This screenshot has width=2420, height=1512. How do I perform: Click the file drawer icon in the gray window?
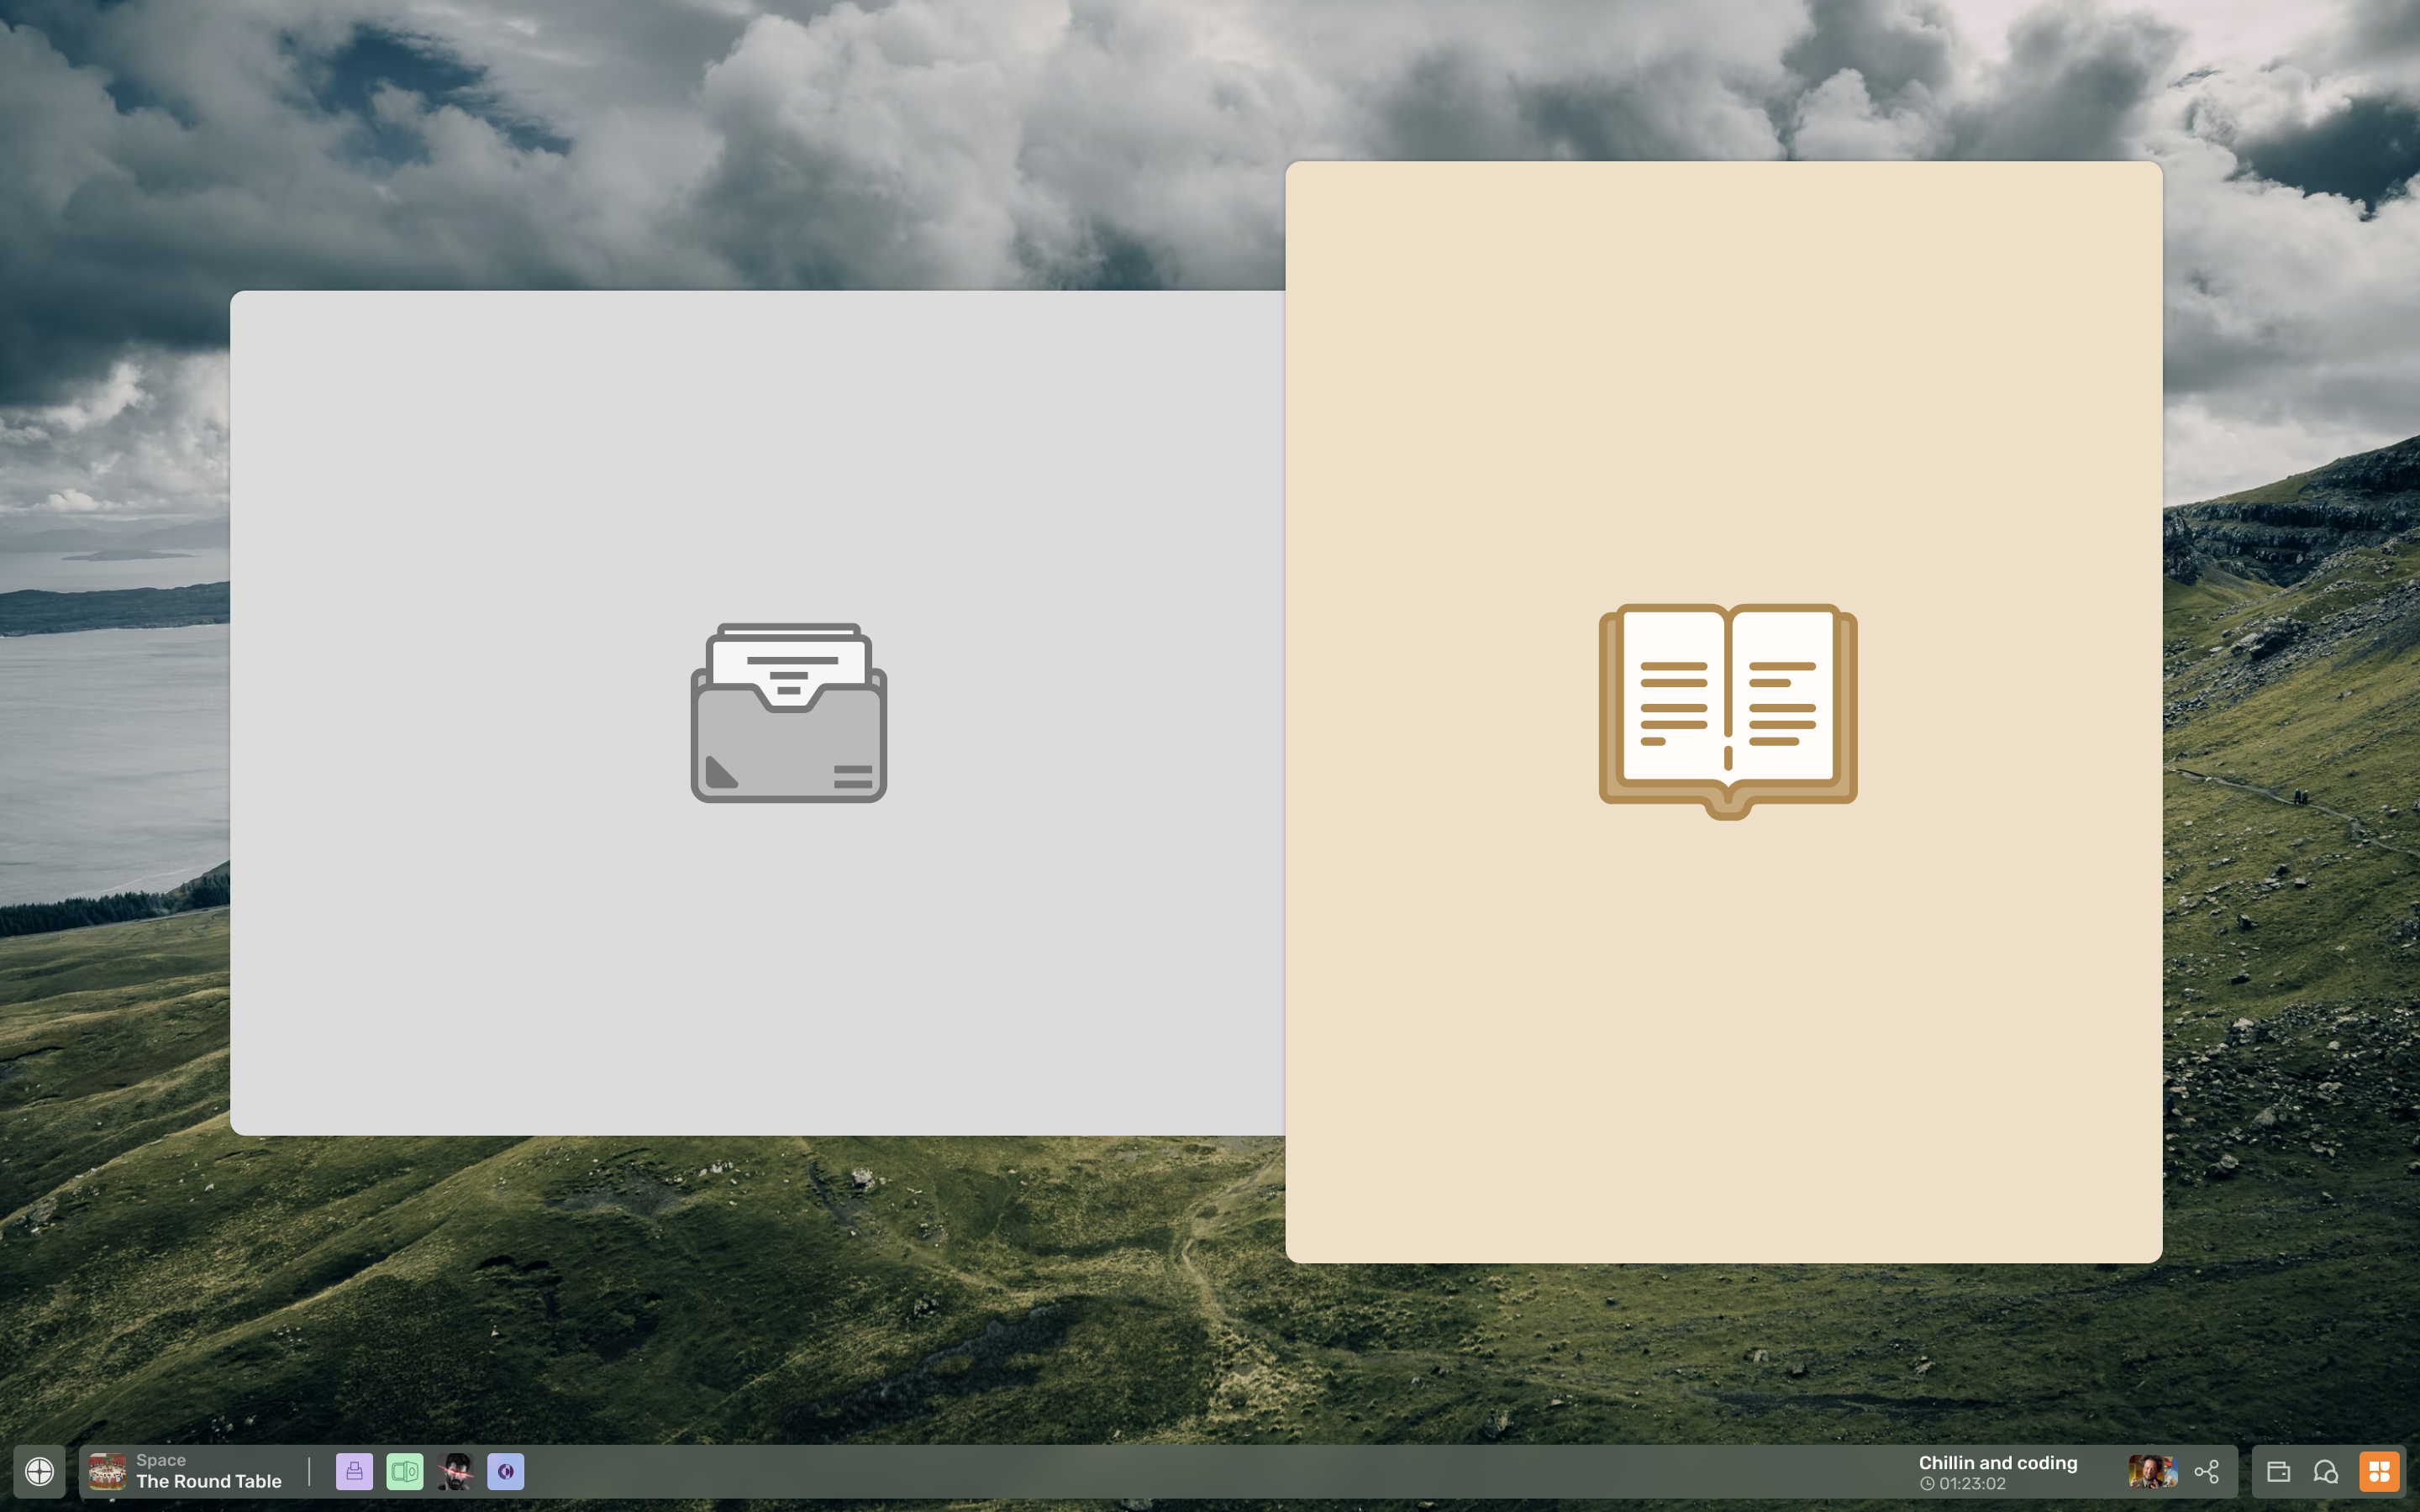tap(789, 713)
